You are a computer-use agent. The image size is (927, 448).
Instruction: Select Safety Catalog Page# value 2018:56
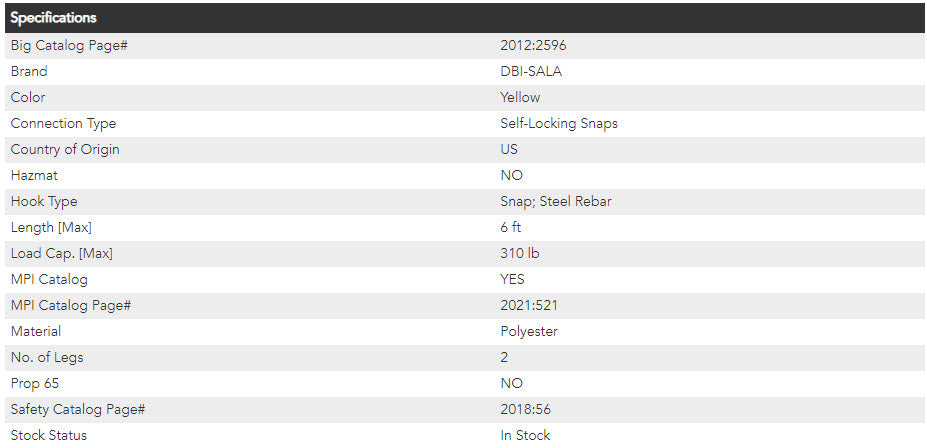525,409
